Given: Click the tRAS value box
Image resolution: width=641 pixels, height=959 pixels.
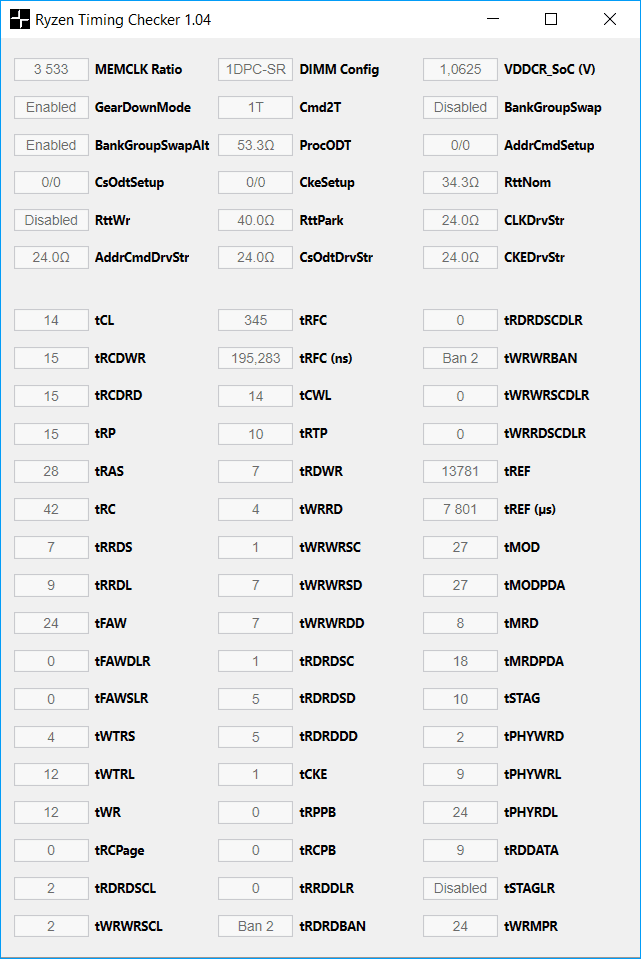Looking at the screenshot, I should (51, 471).
